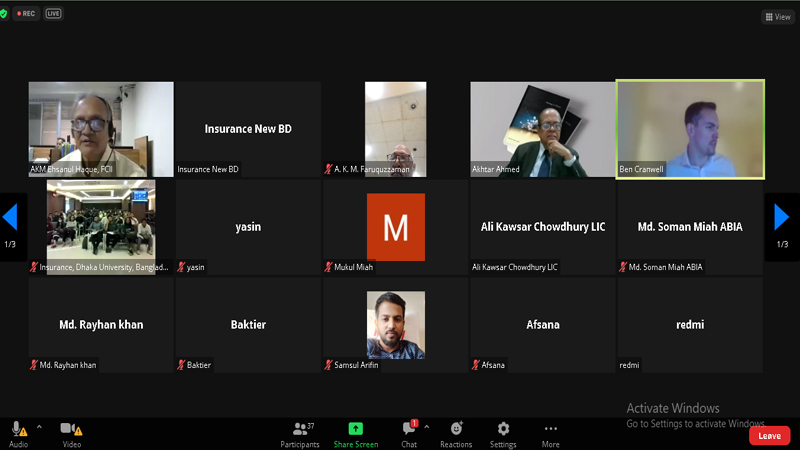Select AKM Ehsanul Haque video tile
Viewport: 800px width, 450px height.
101,129
